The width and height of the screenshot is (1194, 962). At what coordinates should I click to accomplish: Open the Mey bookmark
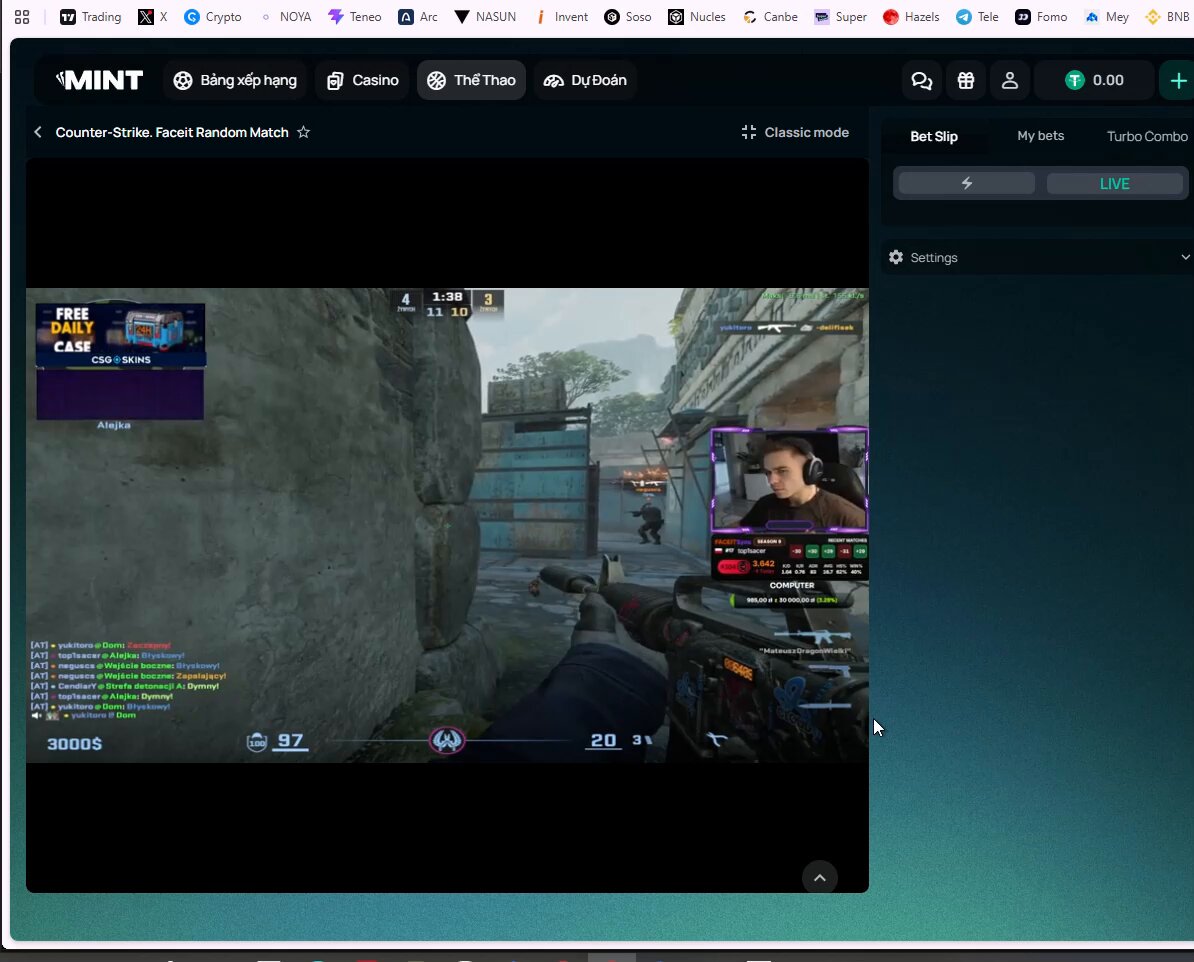pos(1106,17)
